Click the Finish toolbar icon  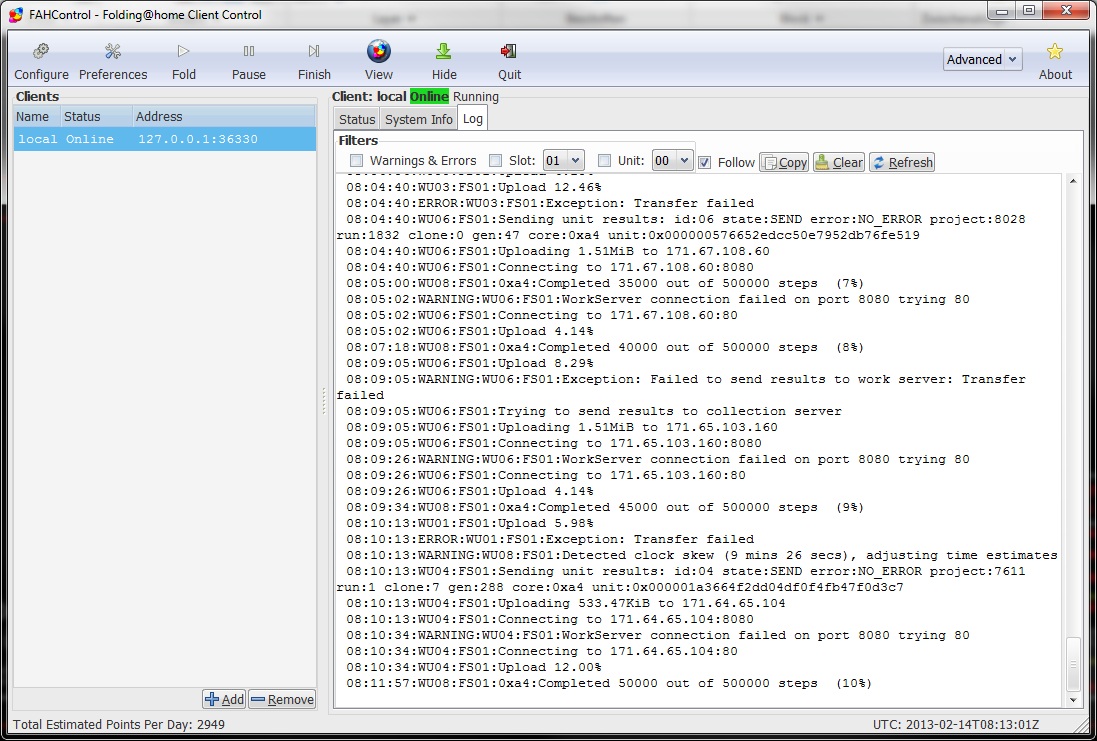314,61
